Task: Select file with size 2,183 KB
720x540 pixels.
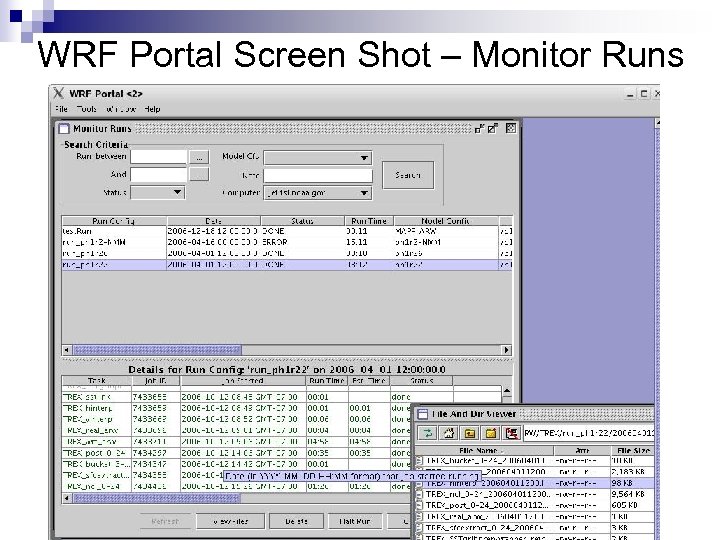Action: click(x=534, y=472)
